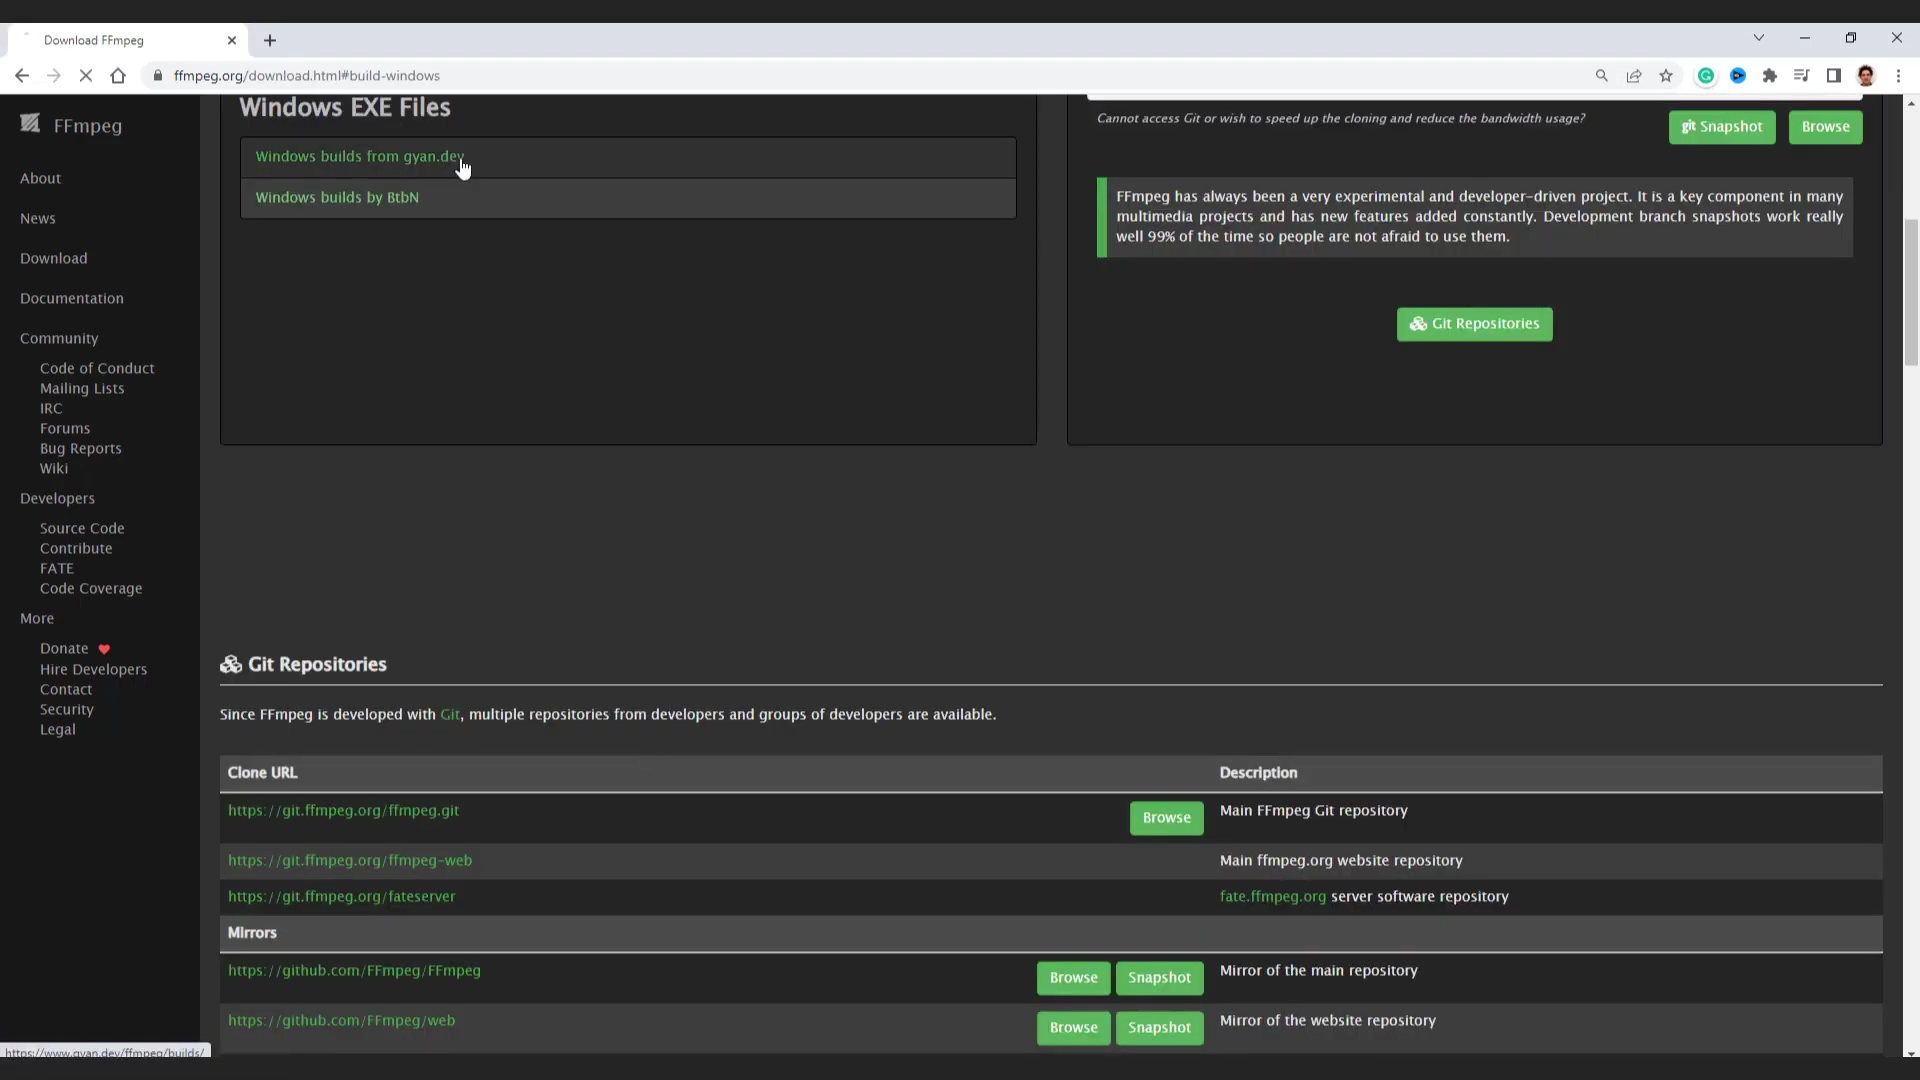Select the Download FFmpeg tab
1920x1080 pixels.
(120, 40)
